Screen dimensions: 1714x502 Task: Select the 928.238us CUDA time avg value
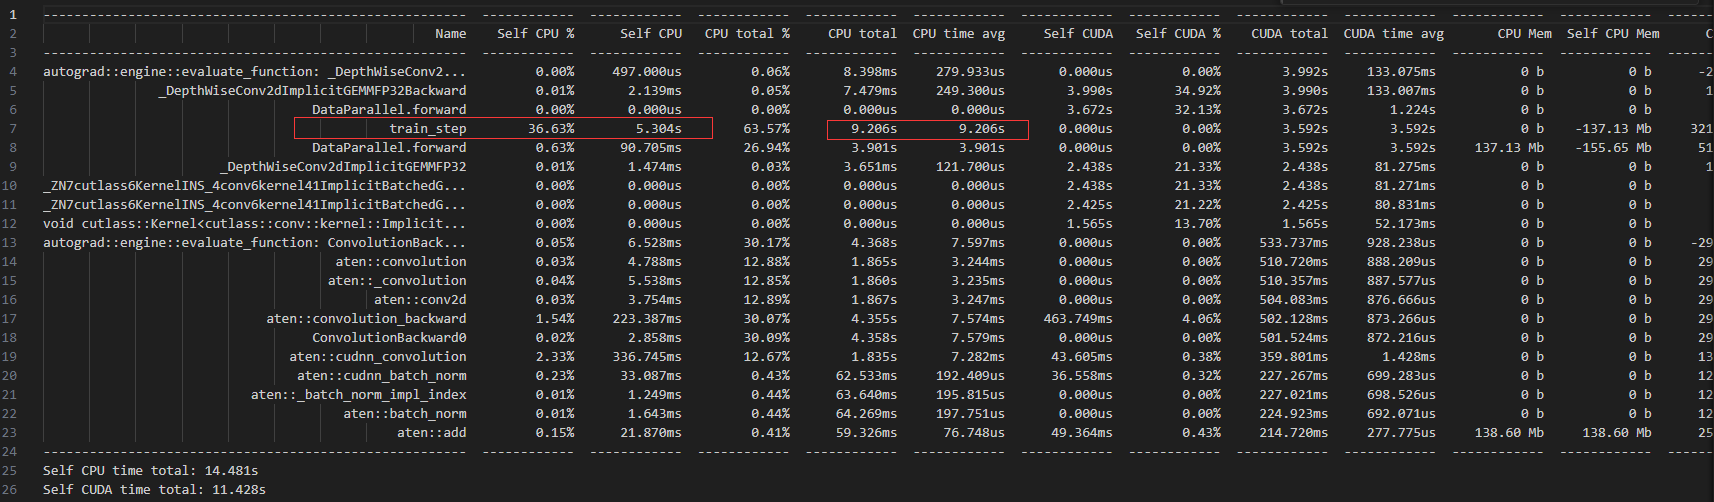point(1402,242)
